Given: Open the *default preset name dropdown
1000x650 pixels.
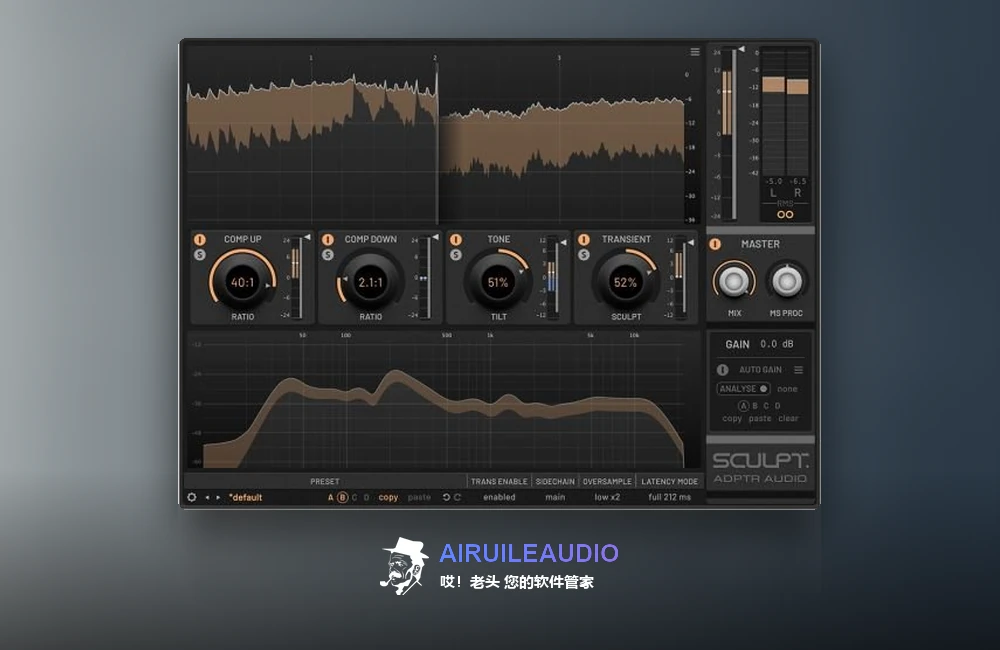Looking at the screenshot, I should [246, 498].
